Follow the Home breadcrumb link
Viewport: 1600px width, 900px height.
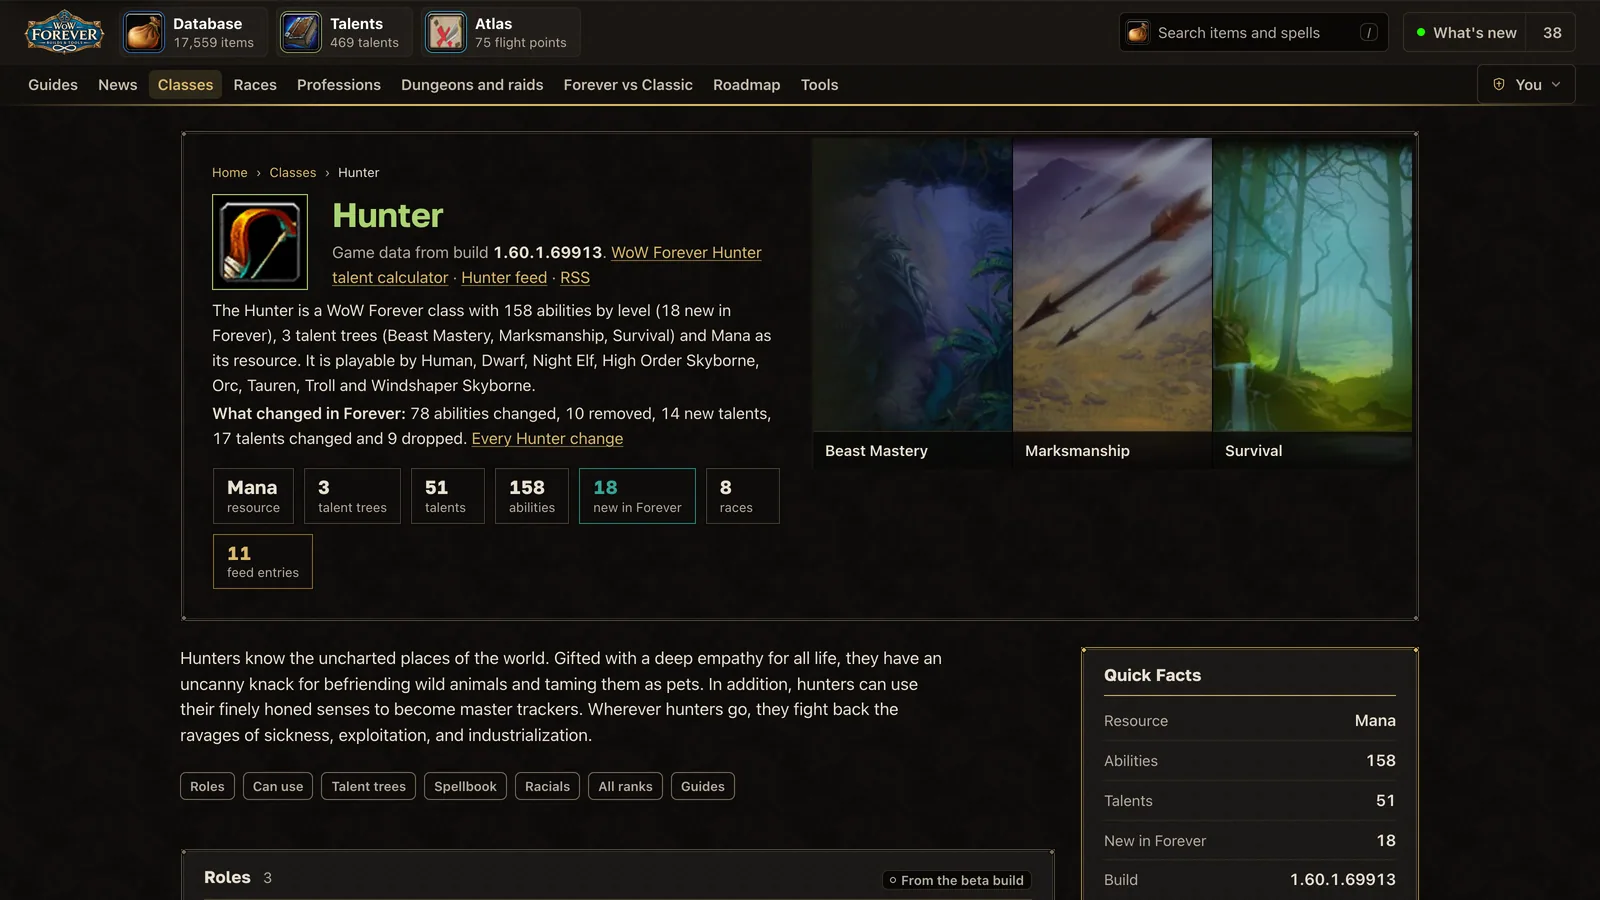tap(229, 173)
